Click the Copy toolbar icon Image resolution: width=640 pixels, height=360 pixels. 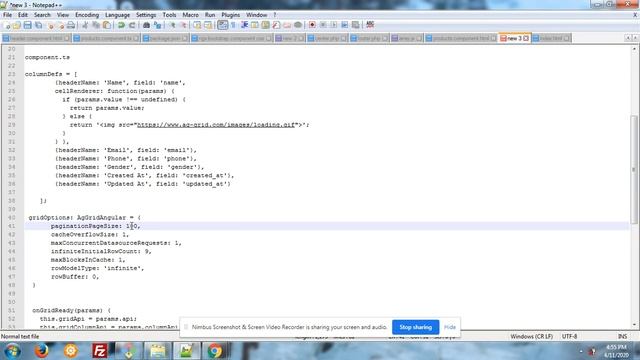pyautogui.click(x=96, y=25)
